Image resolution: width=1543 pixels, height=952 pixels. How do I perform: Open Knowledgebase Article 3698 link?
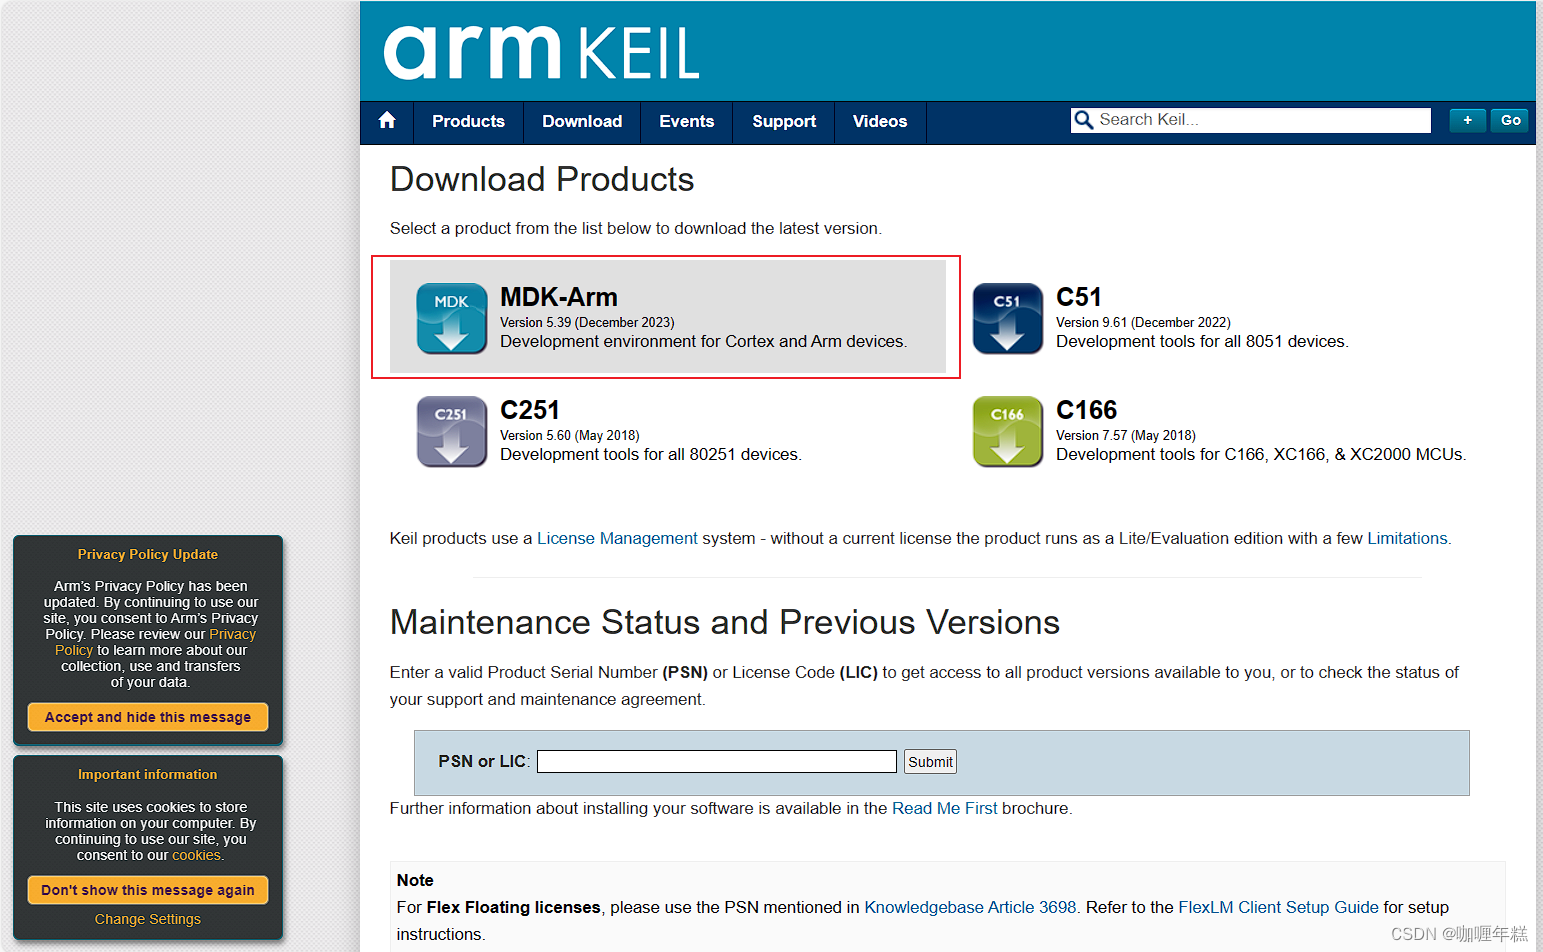point(970,907)
